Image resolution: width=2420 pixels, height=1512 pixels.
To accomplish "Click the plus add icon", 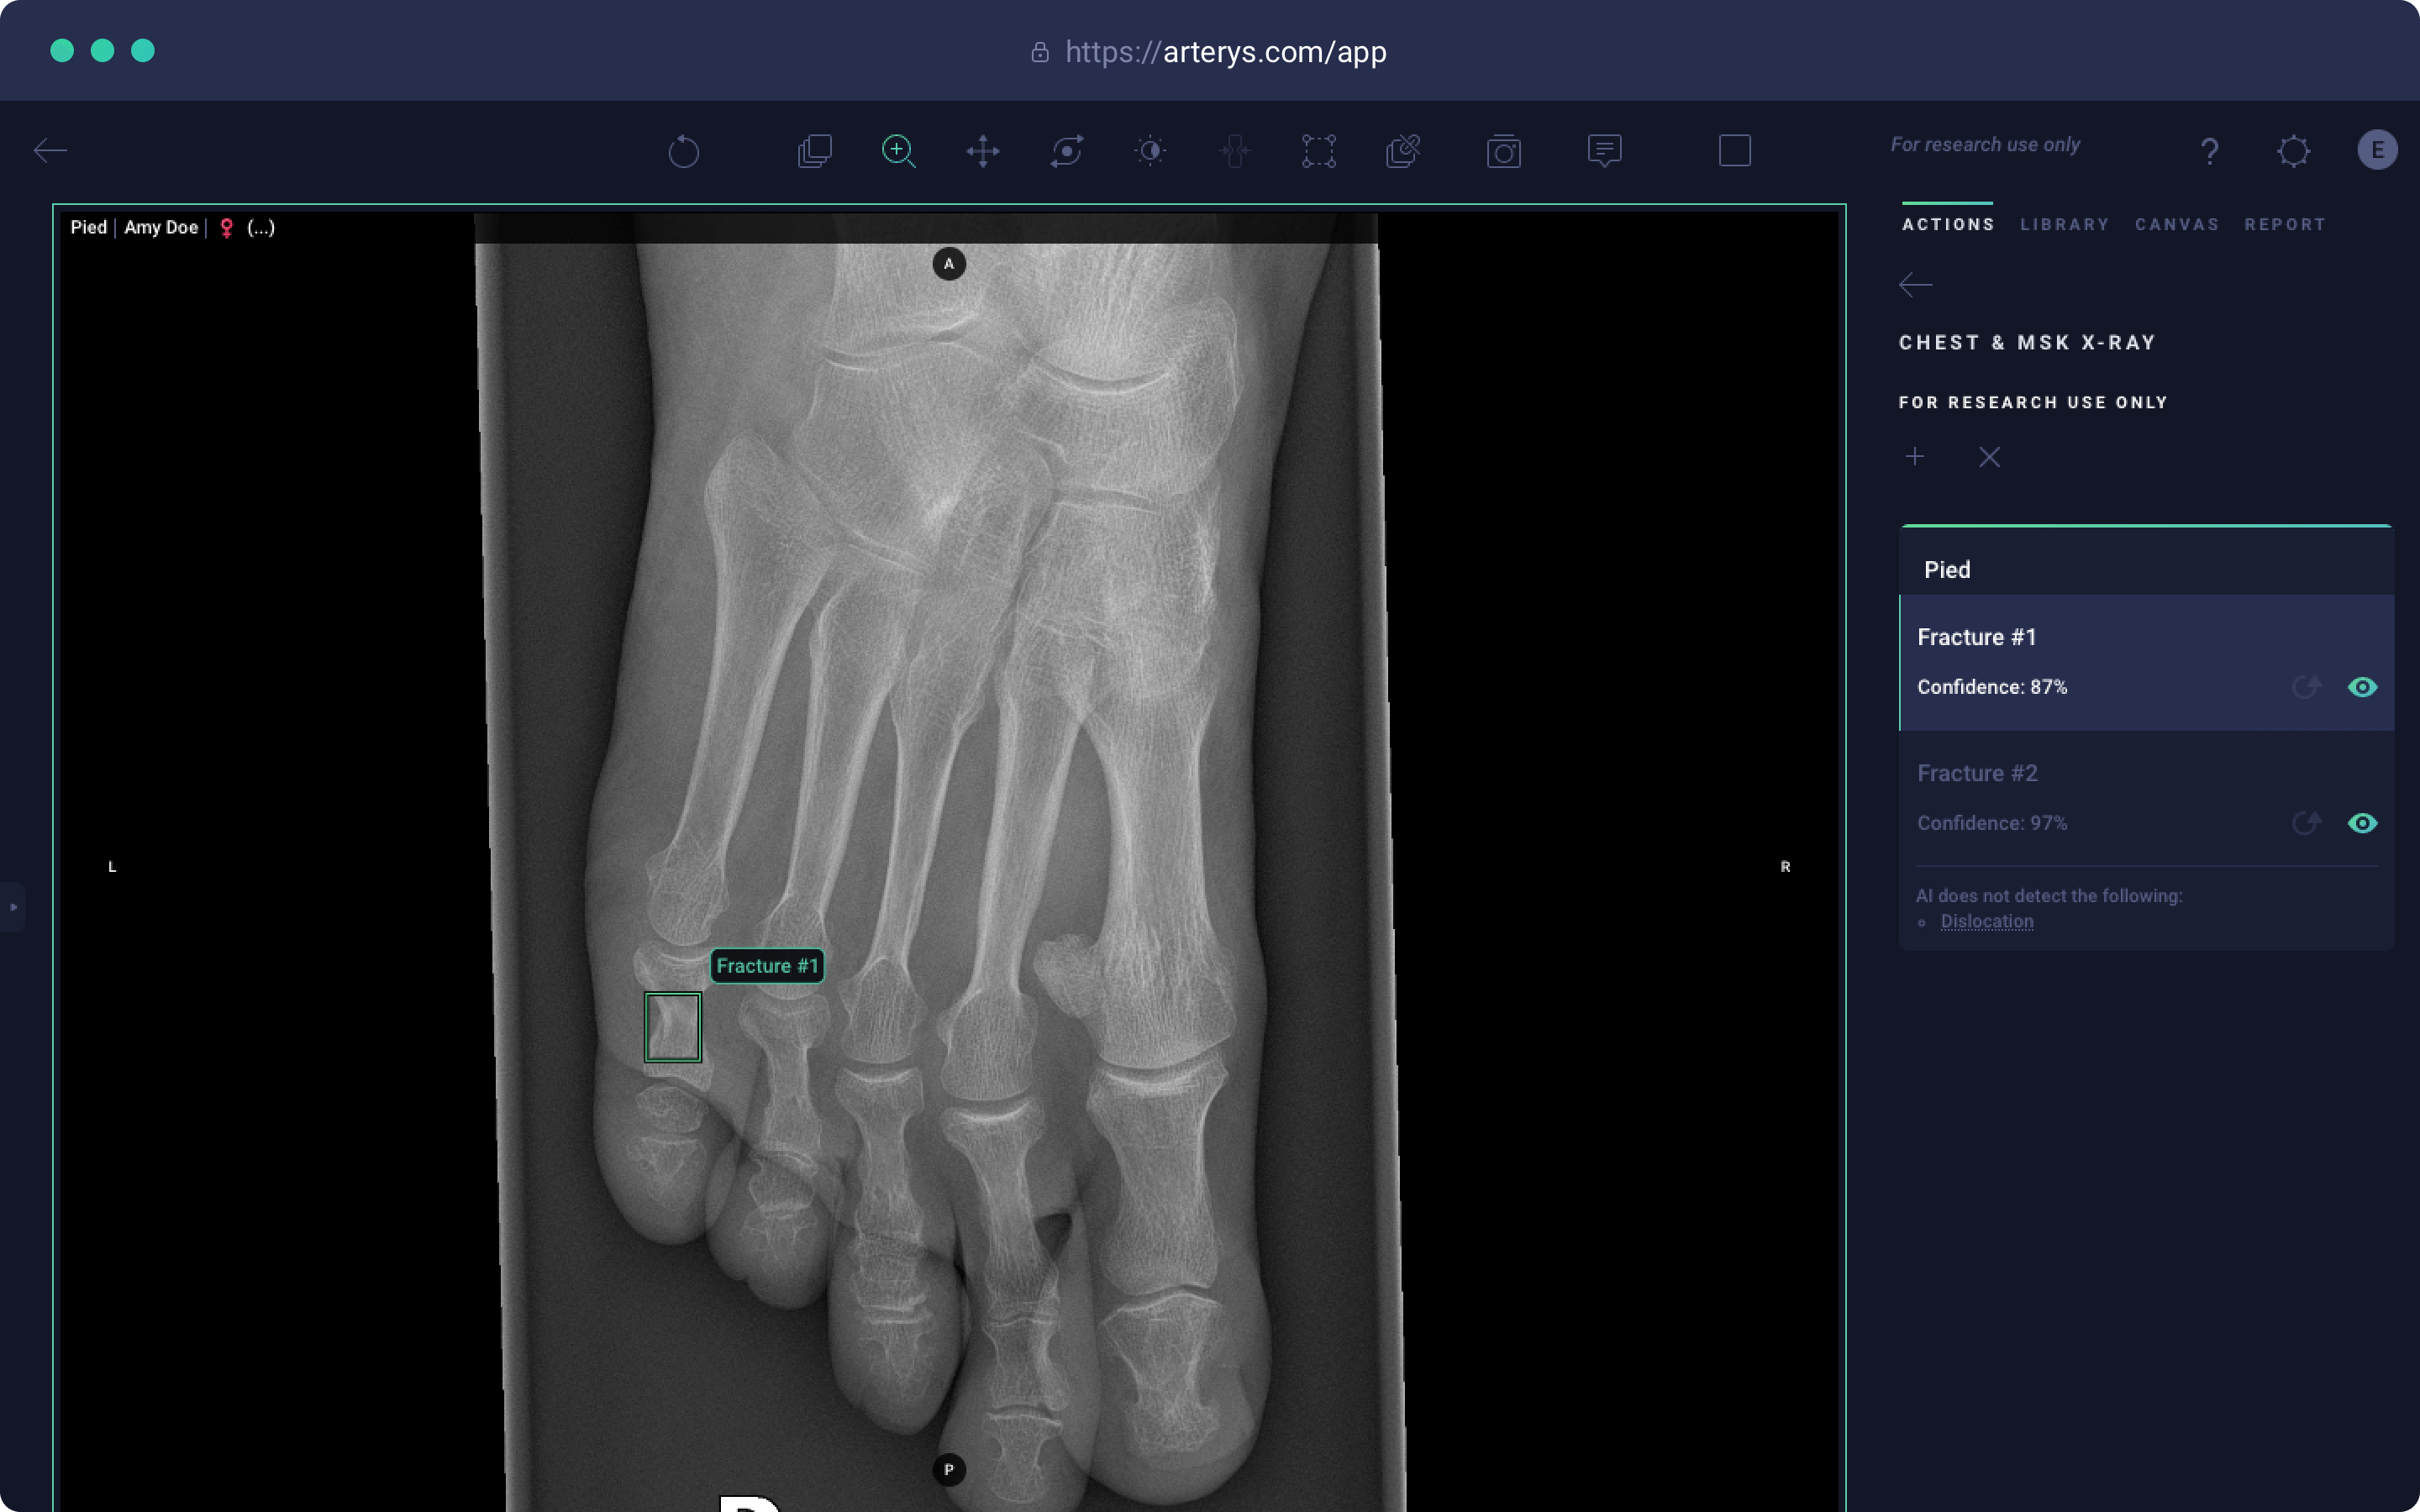I will [x=1915, y=457].
